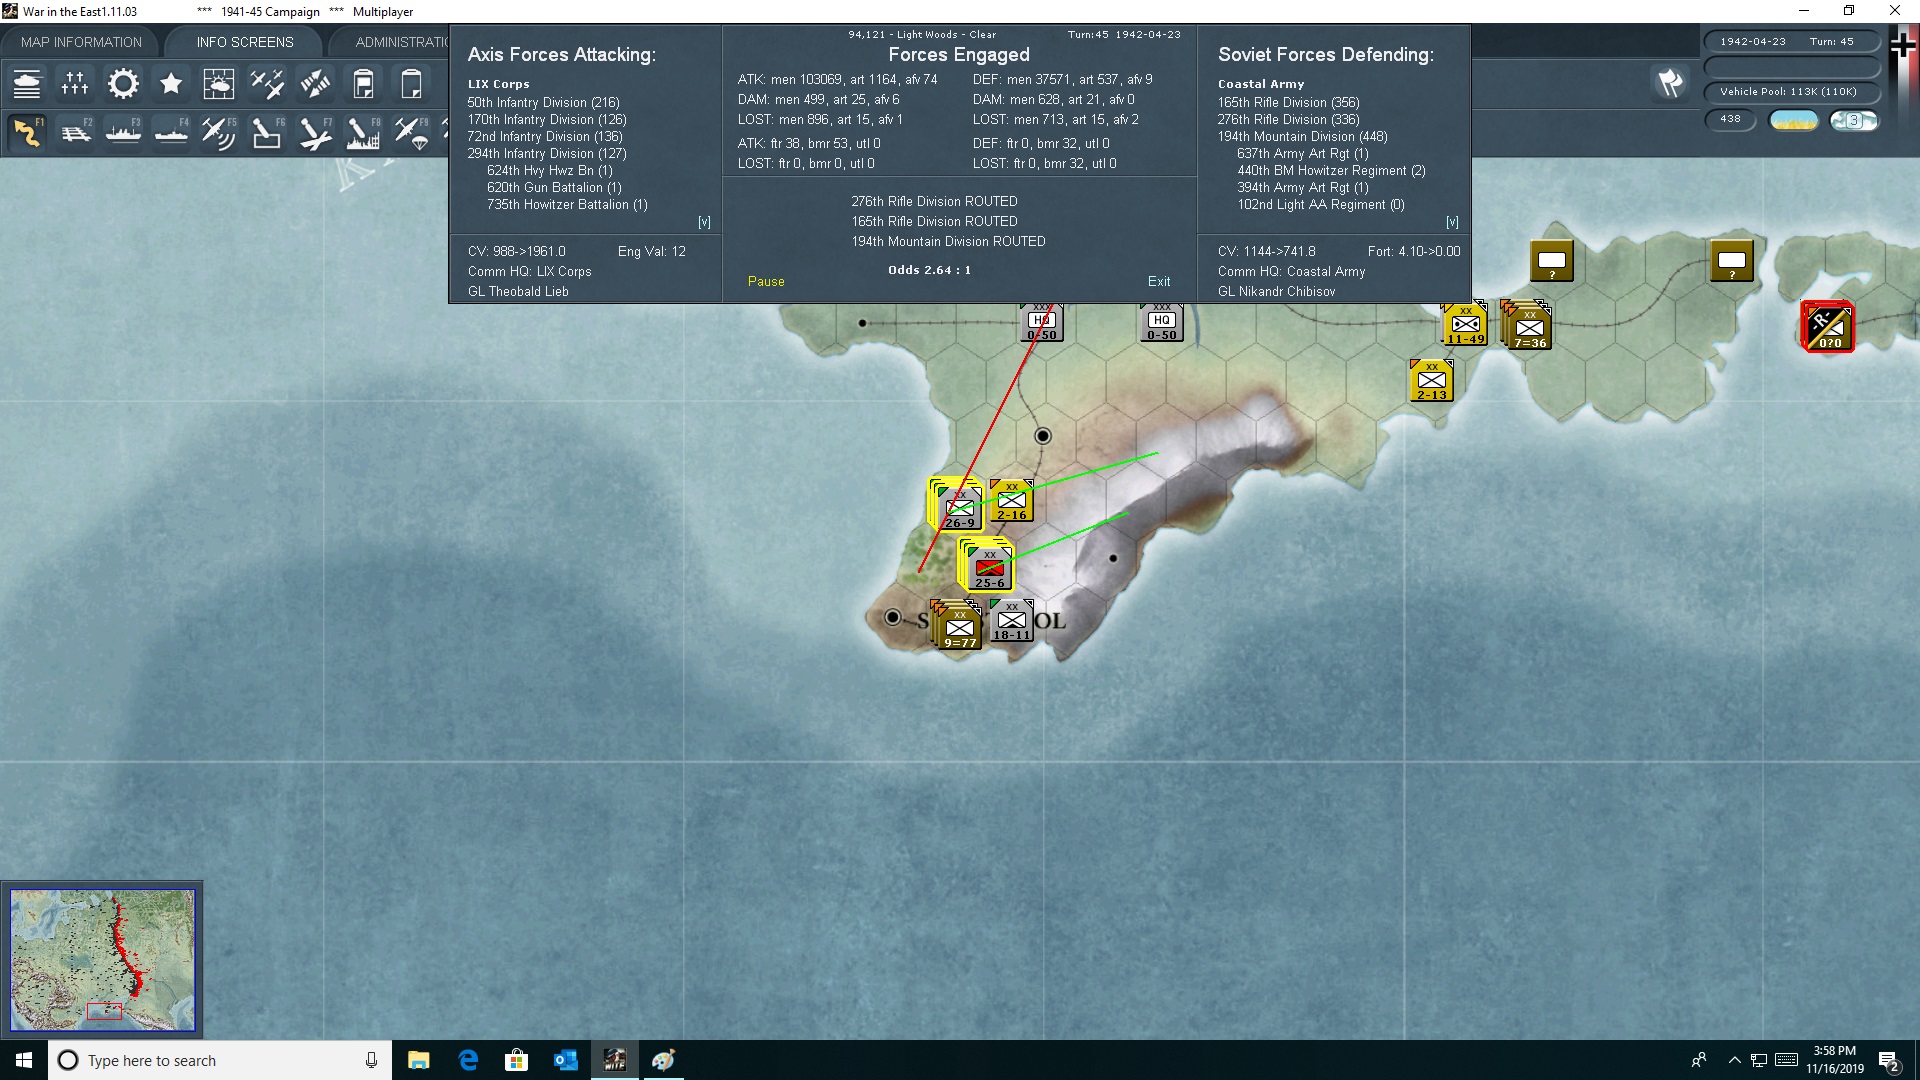Select Air Recon mode (F5)
Screen dimensions: 1920x1080
coord(219,133)
